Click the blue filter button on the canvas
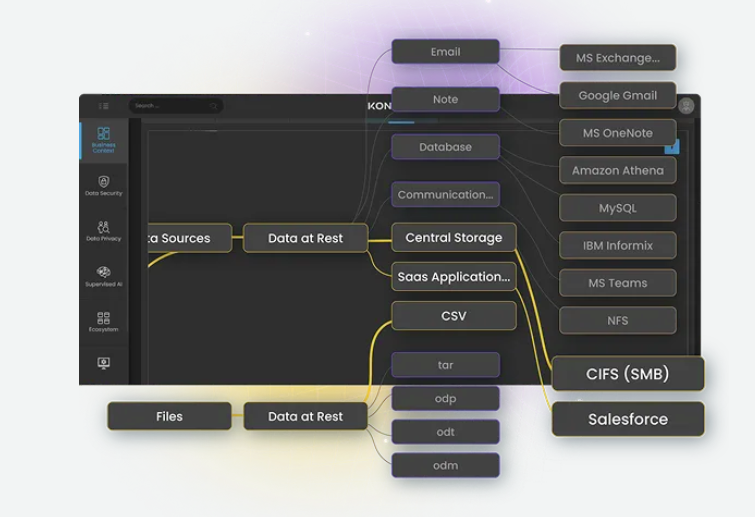This screenshot has height=517, width=755. [672, 147]
